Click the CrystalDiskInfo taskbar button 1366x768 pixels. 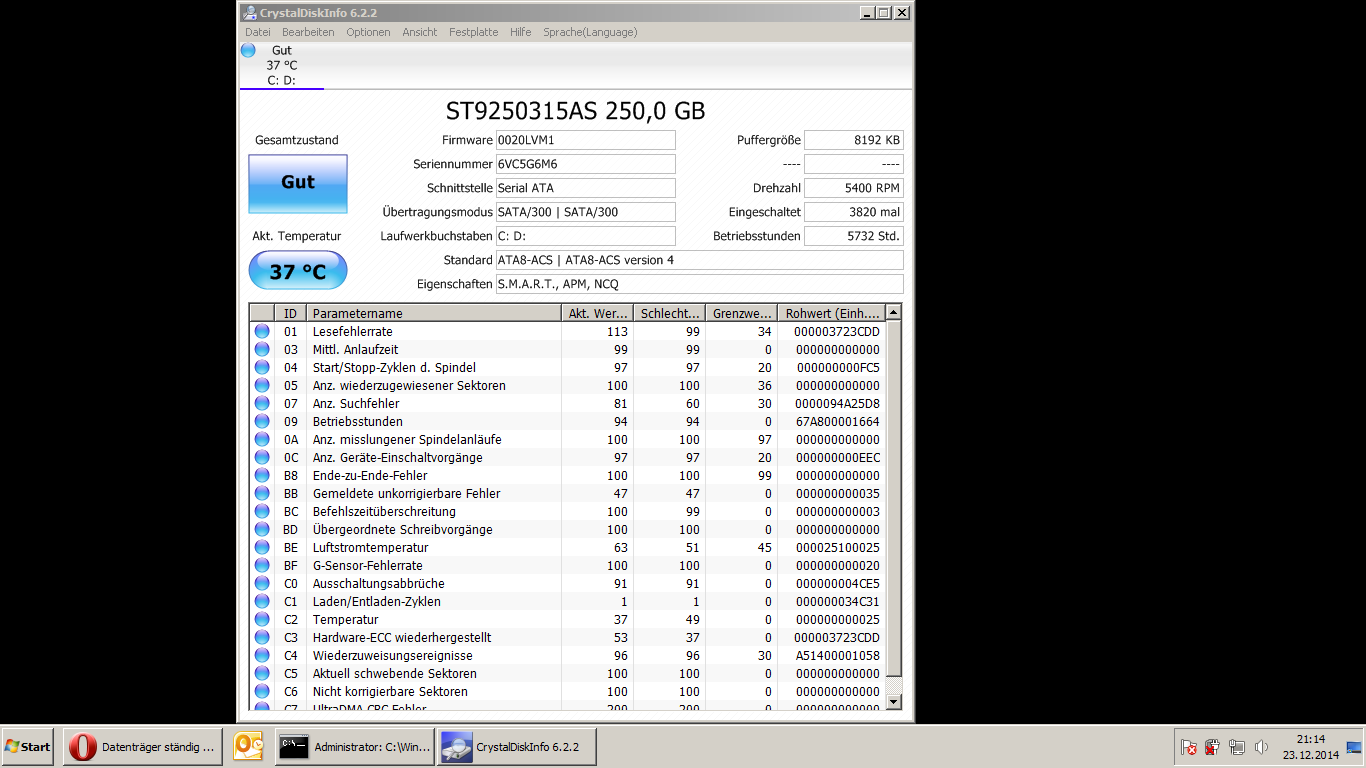pyautogui.click(x=517, y=747)
